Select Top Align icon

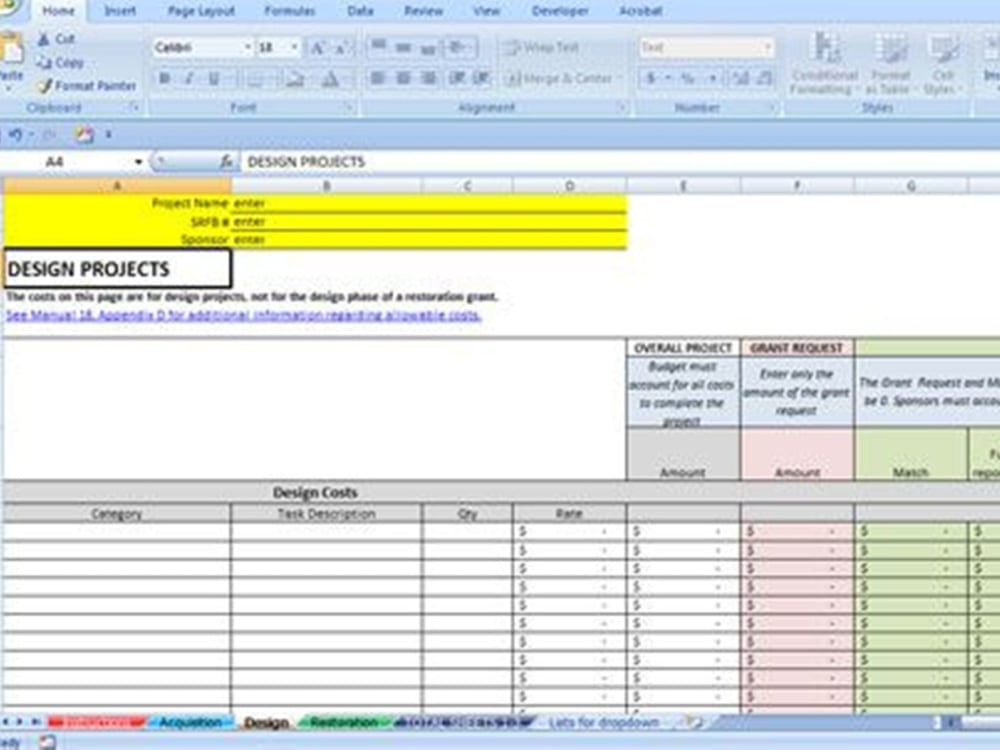[x=379, y=47]
